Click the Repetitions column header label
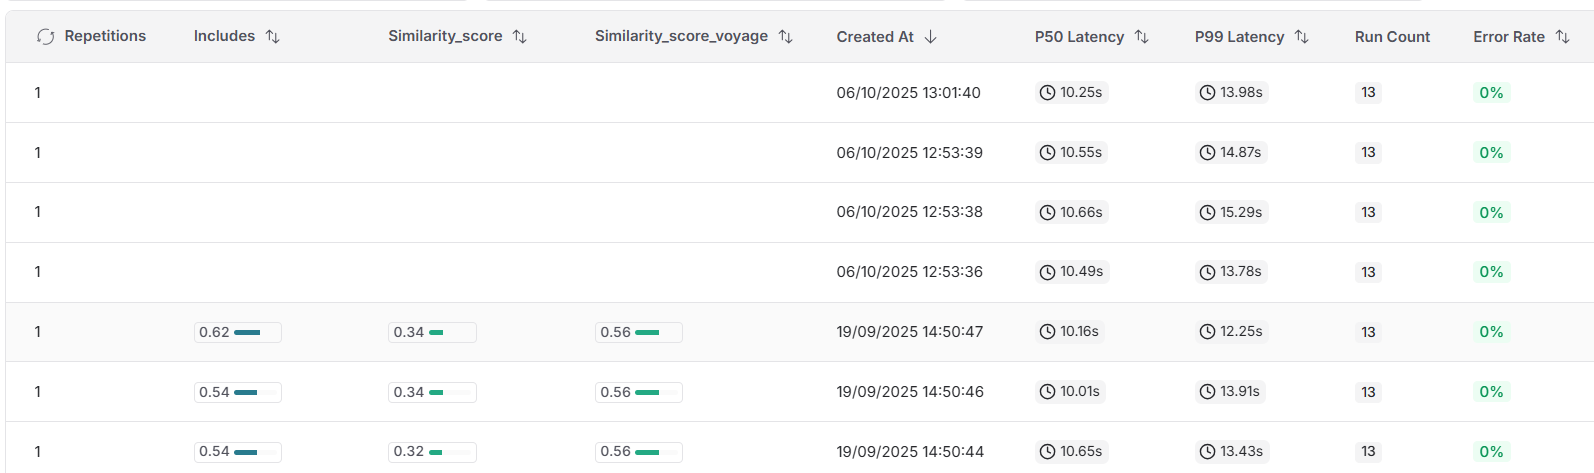The image size is (1594, 473). (x=105, y=36)
